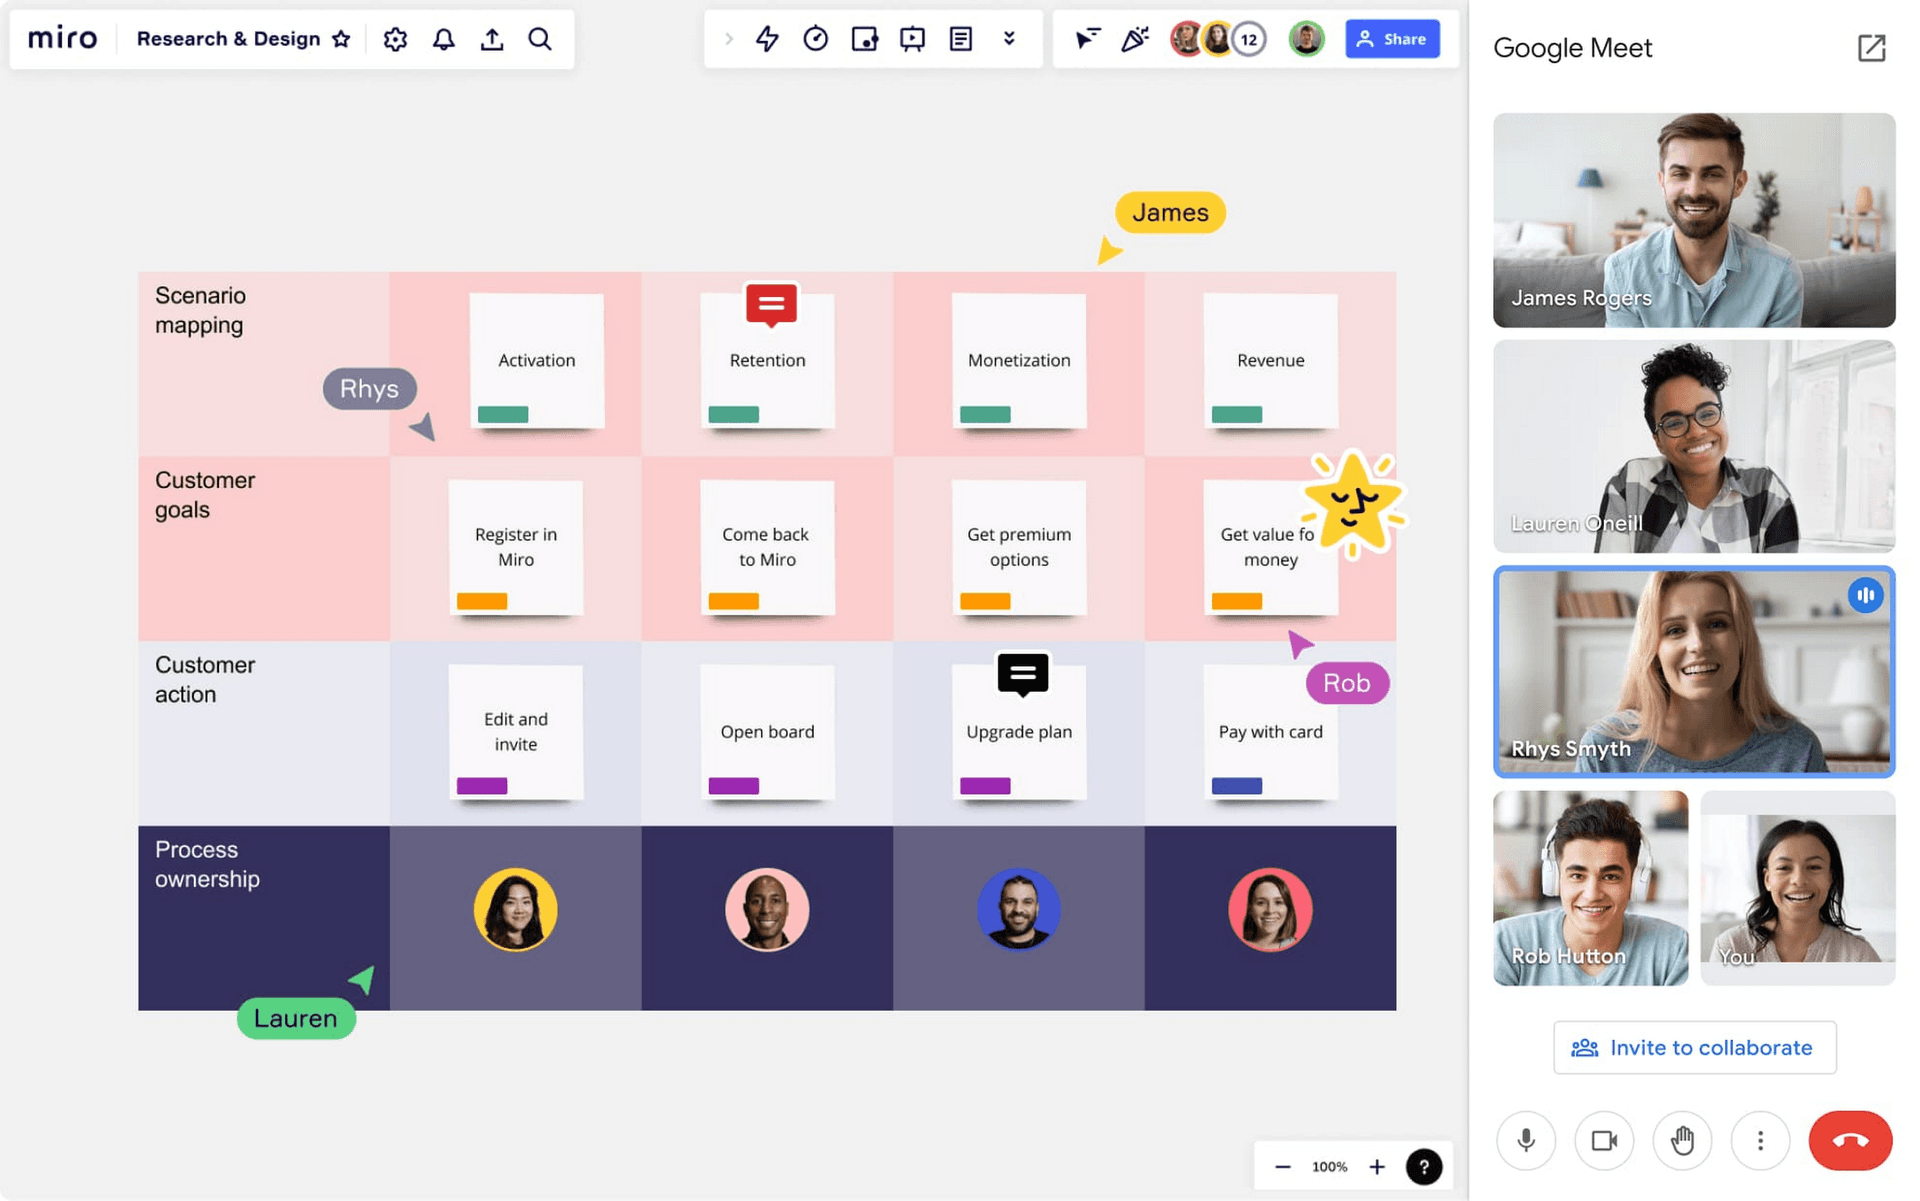The image size is (1920, 1201).
Task: Expand the collapsed toolbar arrow
Action: [729, 39]
